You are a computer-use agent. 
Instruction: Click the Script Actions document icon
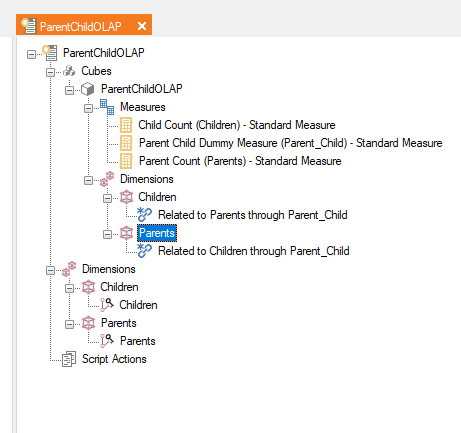coord(69,359)
